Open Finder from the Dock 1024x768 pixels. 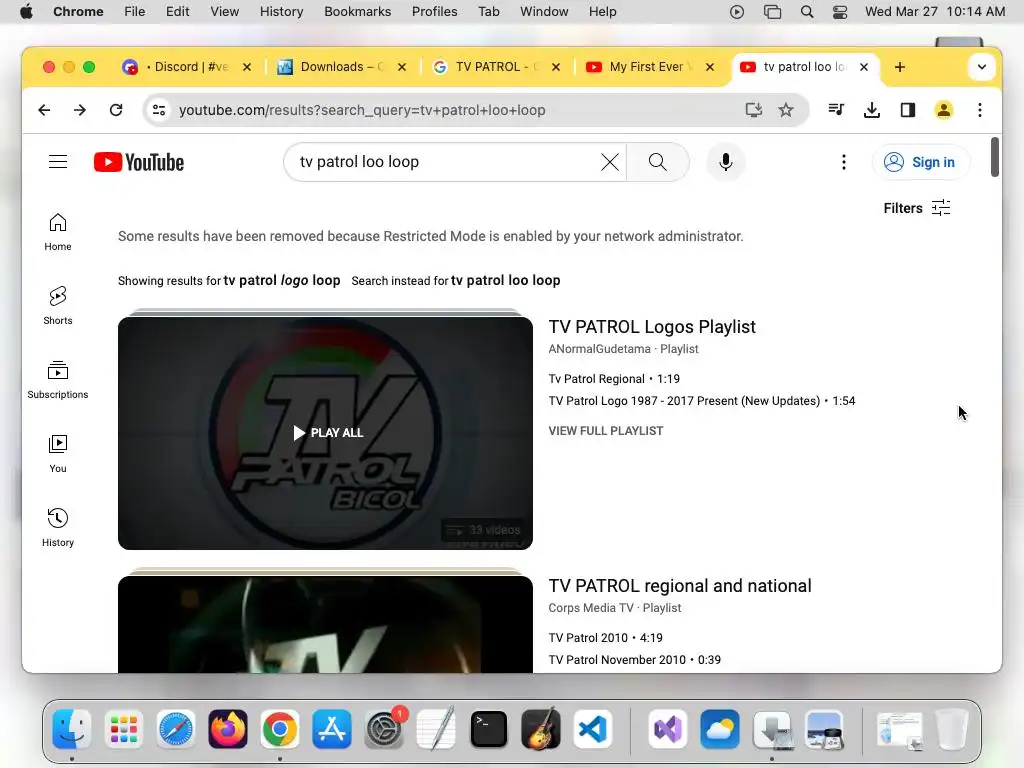[x=71, y=729]
